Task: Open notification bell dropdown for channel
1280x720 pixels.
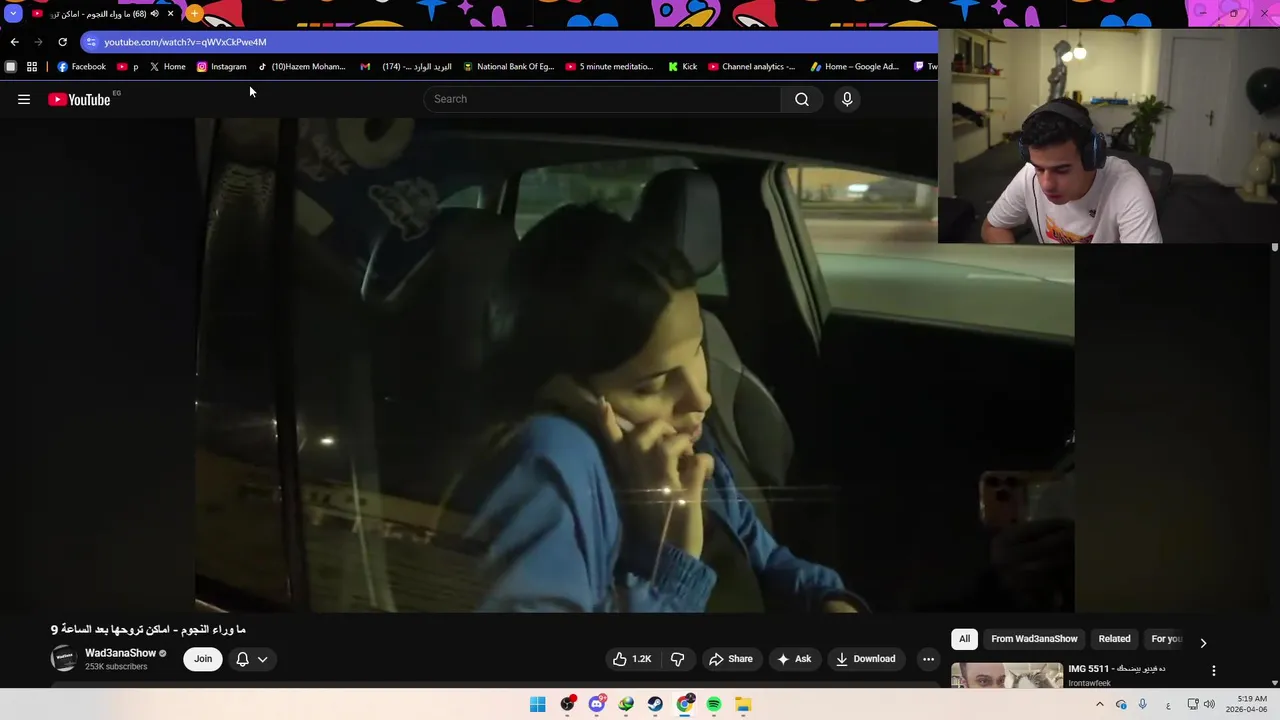Action: 251,659
